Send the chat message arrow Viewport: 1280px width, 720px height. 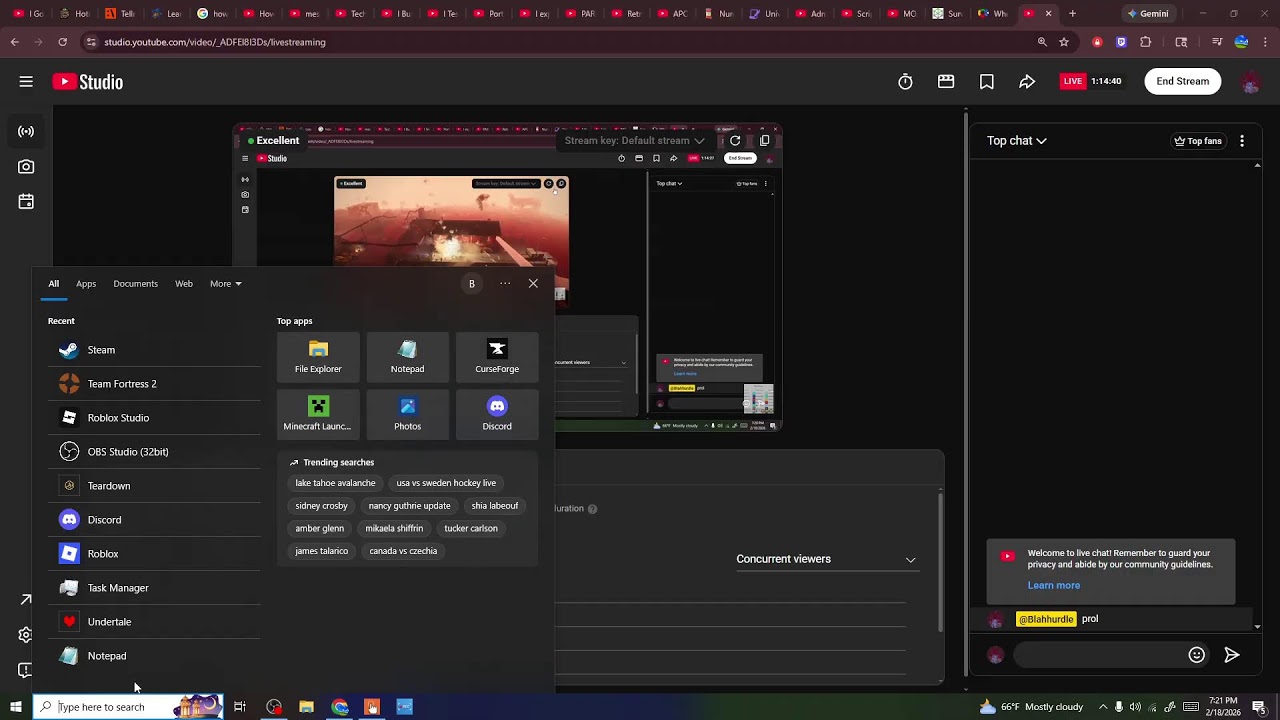click(x=1232, y=655)
